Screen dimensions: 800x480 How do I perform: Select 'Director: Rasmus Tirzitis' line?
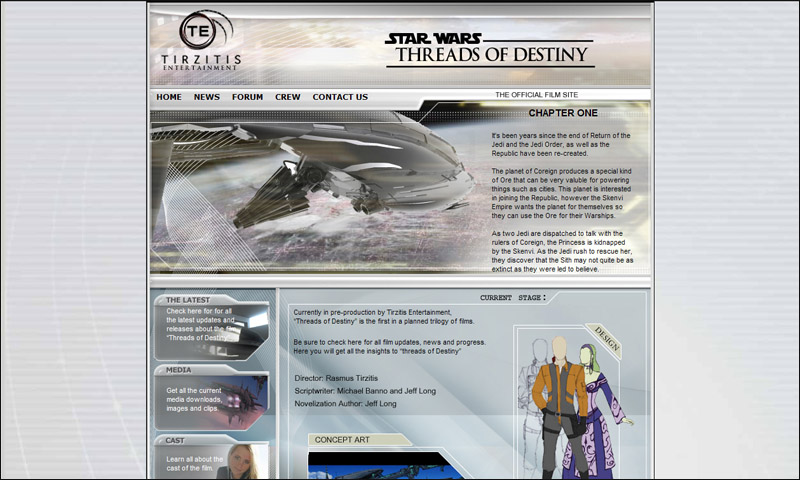click(336, 378)
